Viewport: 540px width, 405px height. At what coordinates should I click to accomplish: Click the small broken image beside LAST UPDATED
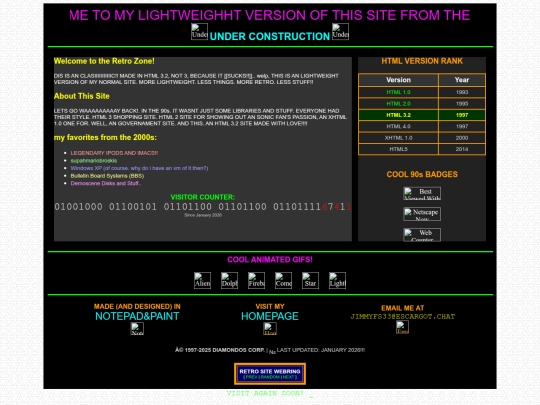[272, 352]
